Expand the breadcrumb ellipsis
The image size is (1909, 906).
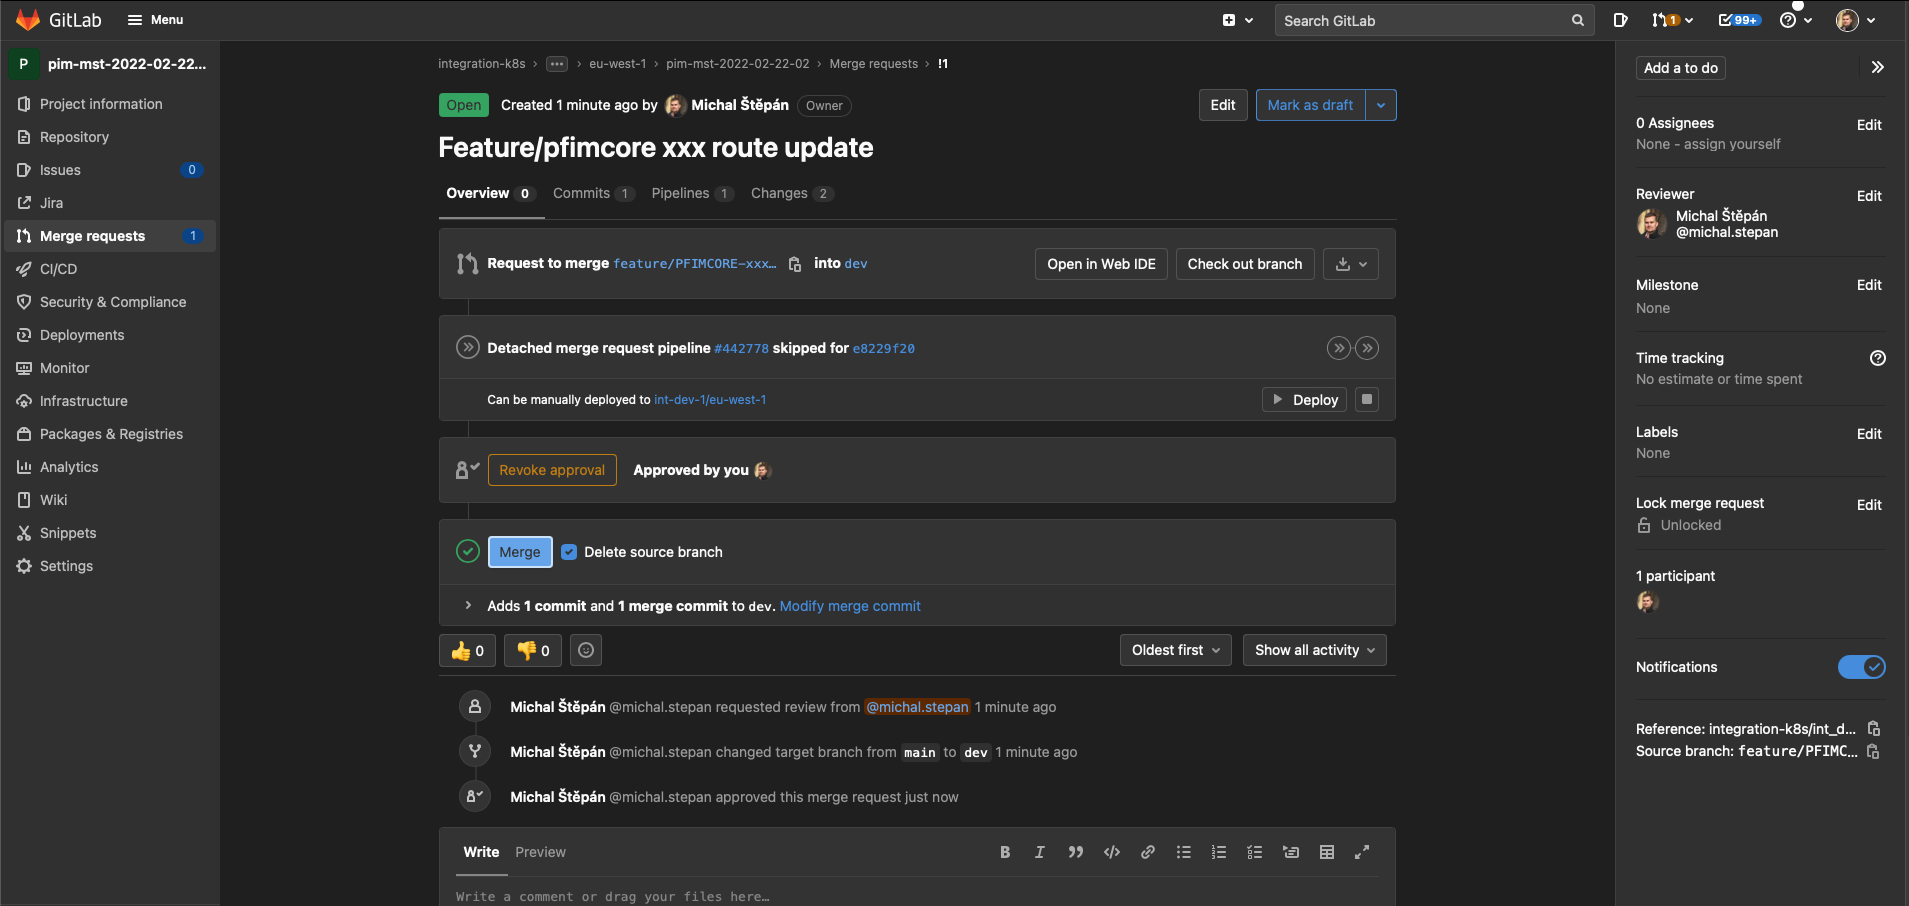pyautogui.click(x=557, y=64)
